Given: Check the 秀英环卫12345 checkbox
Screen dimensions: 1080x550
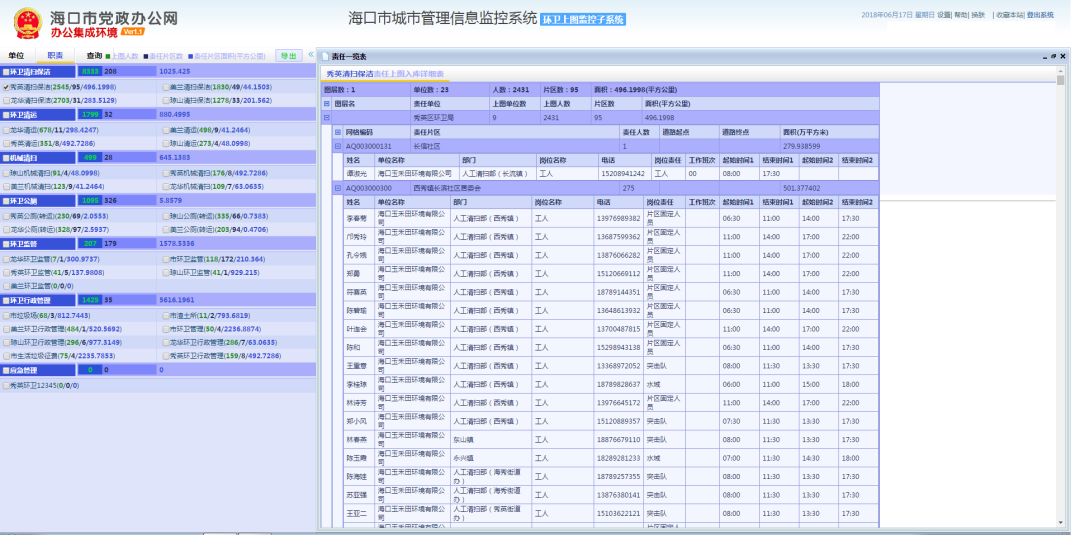Looking at the screenshot, I should tap(6, 386).
